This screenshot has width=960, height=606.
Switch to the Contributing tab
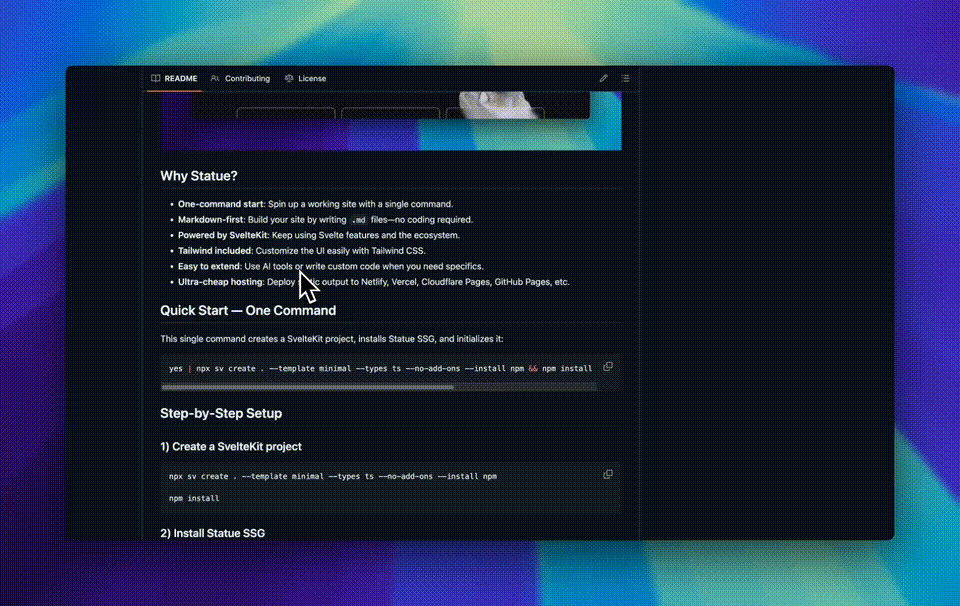click(247, 78)
